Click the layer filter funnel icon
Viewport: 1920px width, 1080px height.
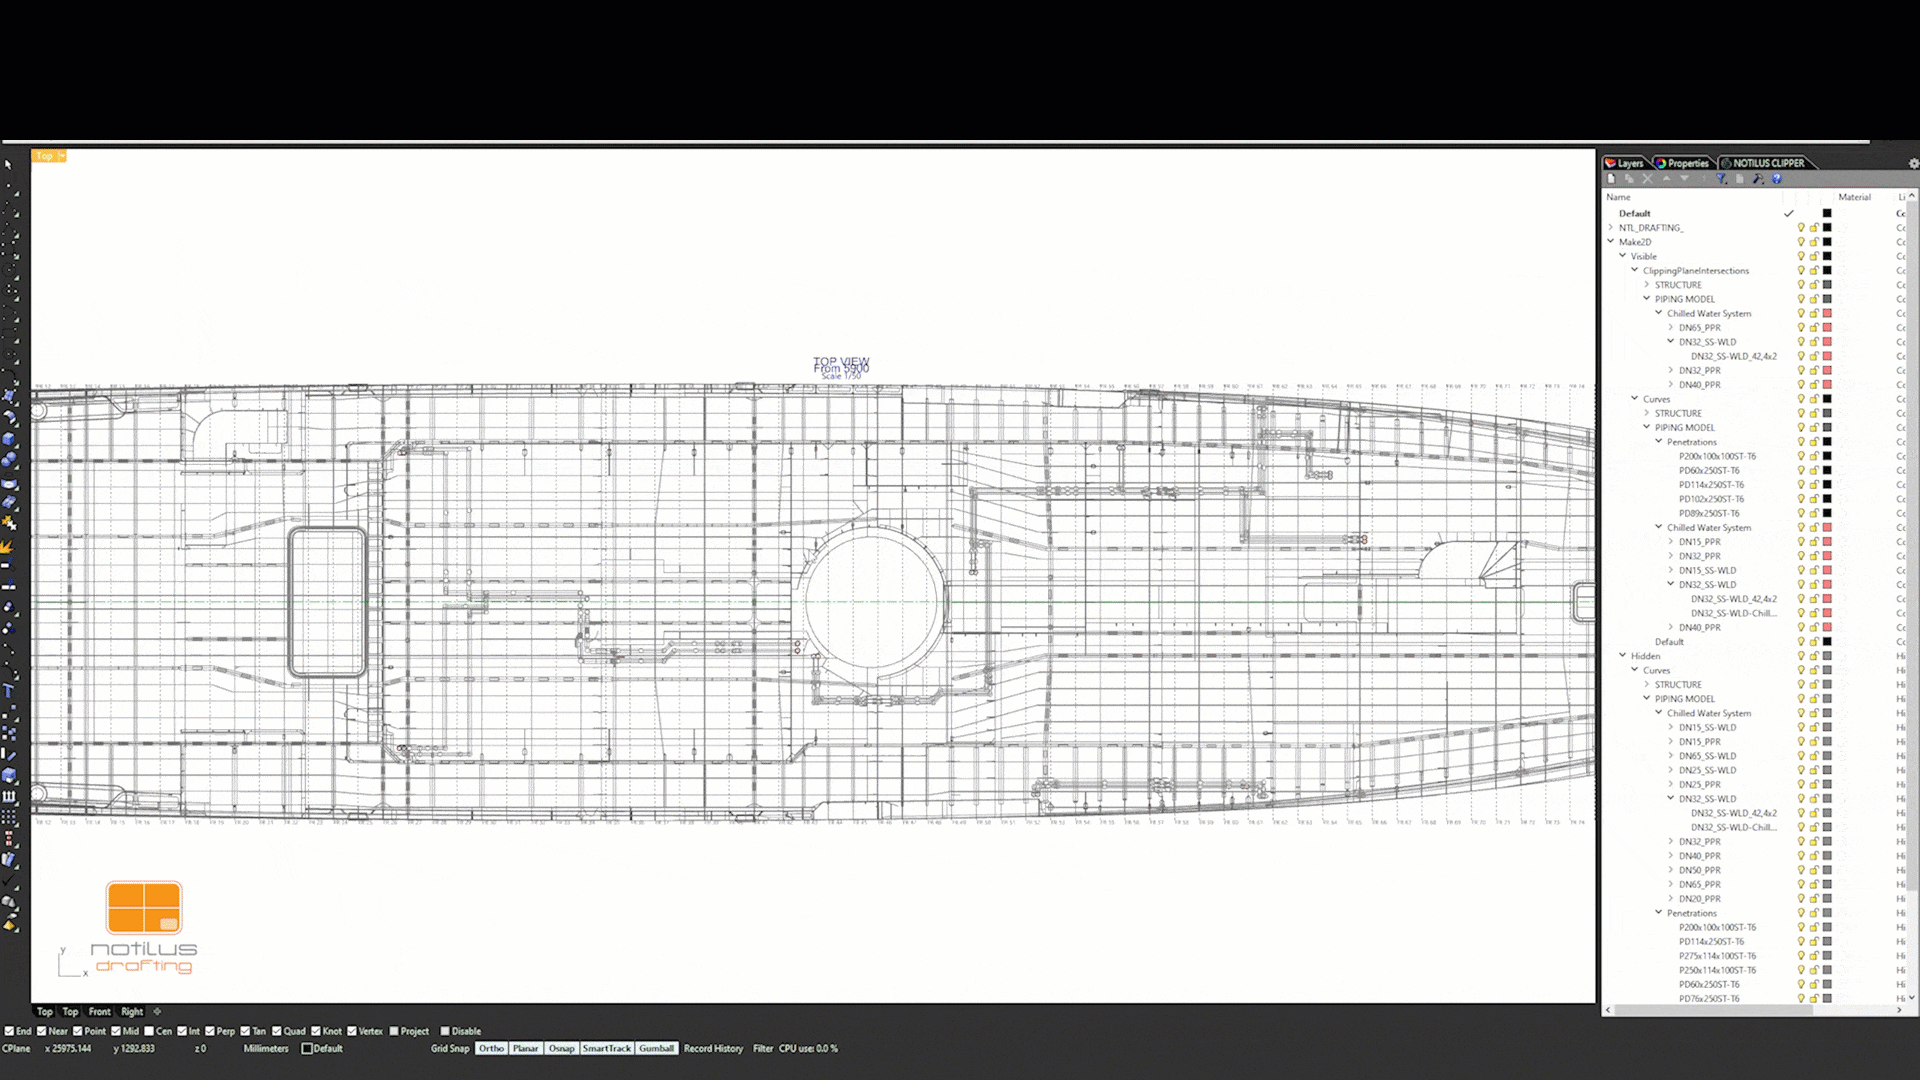(1721, 179)
